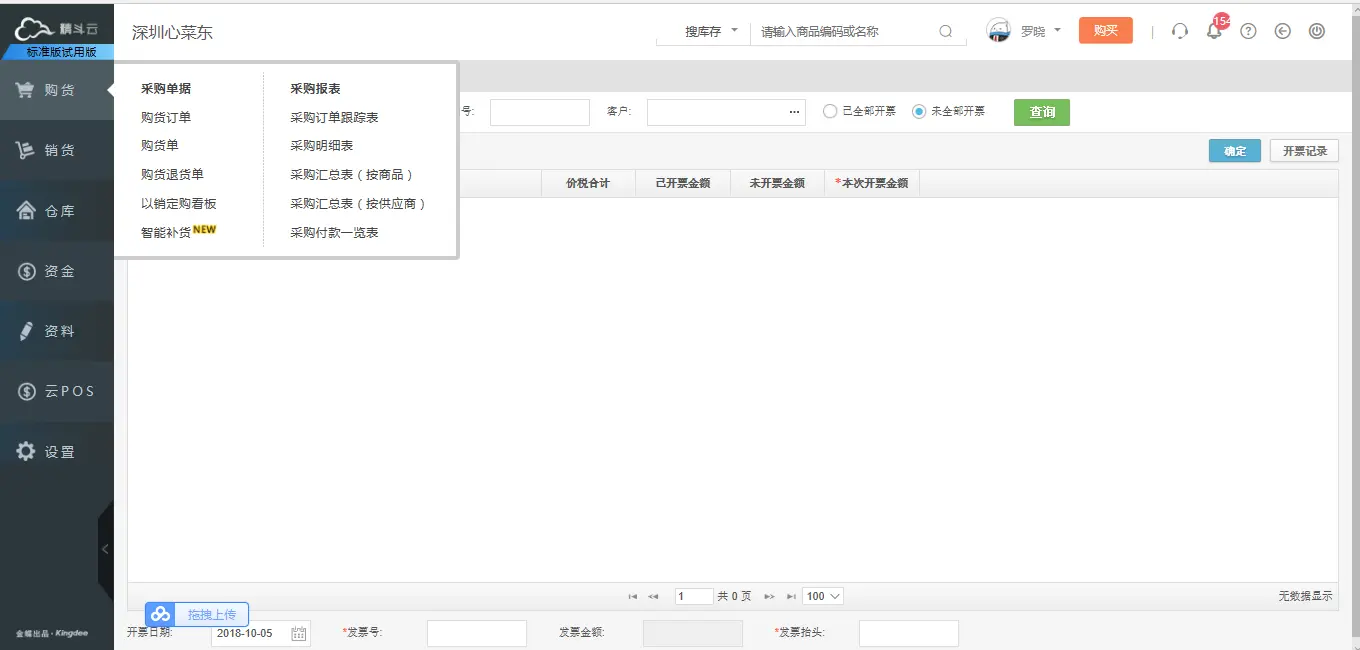Image resolution: width=1360 pixels, height=650 pixels.
Task: Select the 未全部开票 radio button
Action: point(919,112)
